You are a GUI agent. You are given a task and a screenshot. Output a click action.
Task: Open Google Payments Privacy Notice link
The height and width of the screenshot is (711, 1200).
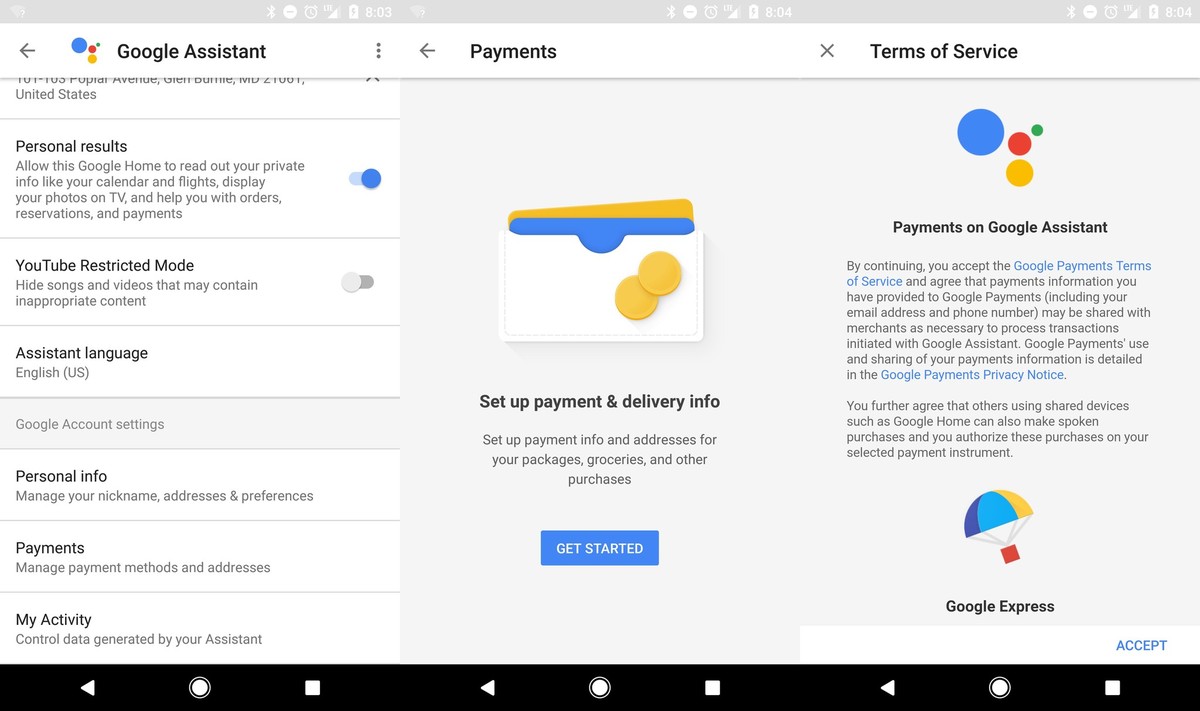coord(973,375)
